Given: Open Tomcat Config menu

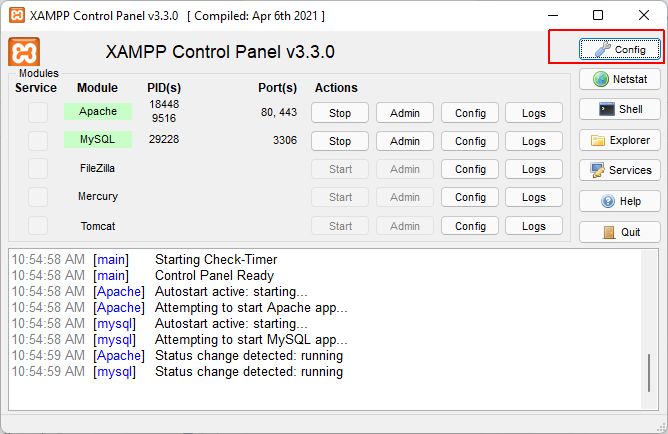Looking at the screenshot, I should pos(470,226).
